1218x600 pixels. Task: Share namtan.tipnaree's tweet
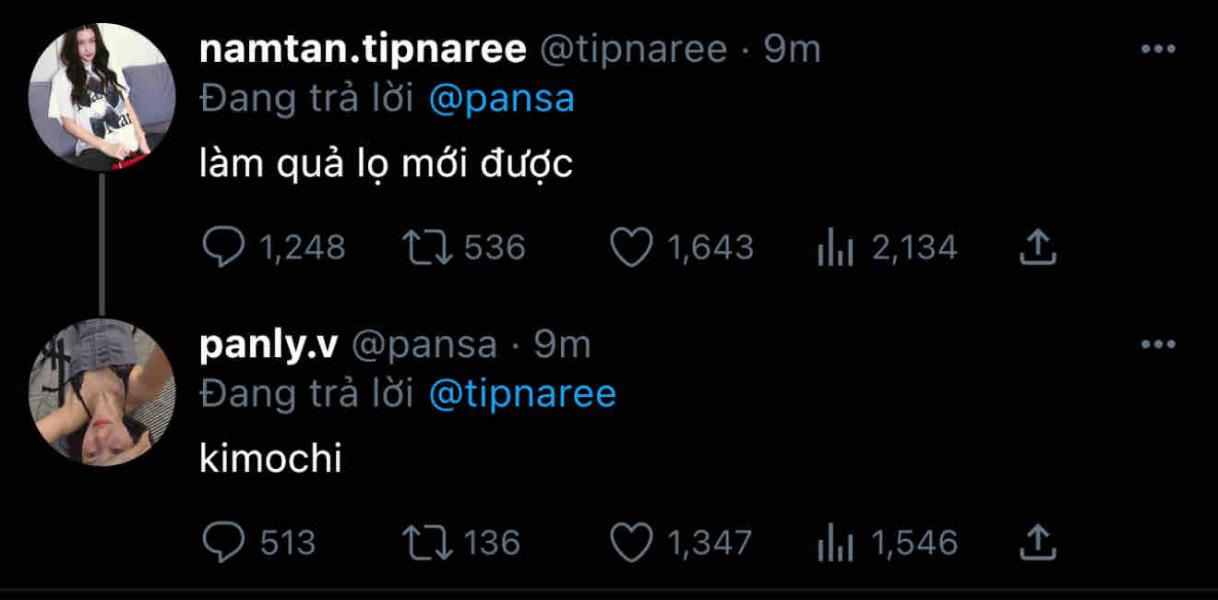[x=1037, y=247]
